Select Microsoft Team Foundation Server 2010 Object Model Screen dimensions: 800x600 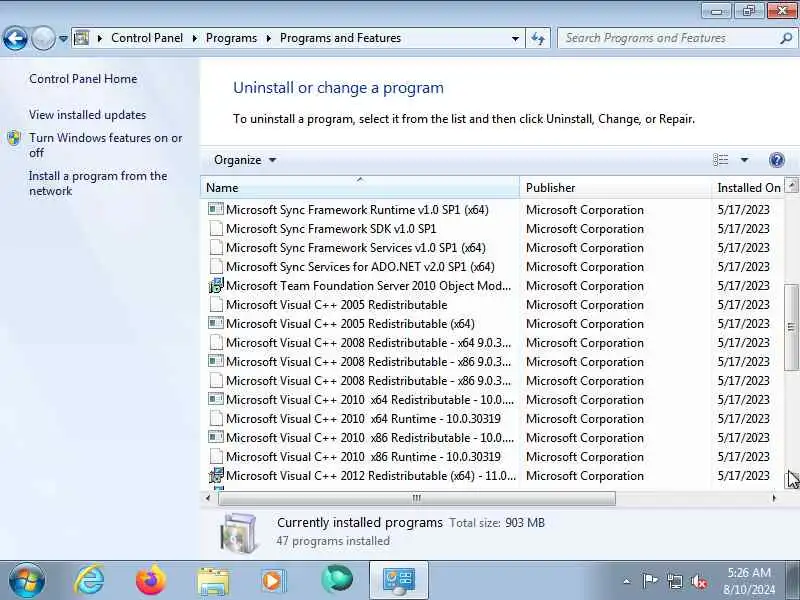tap(368, 286)
